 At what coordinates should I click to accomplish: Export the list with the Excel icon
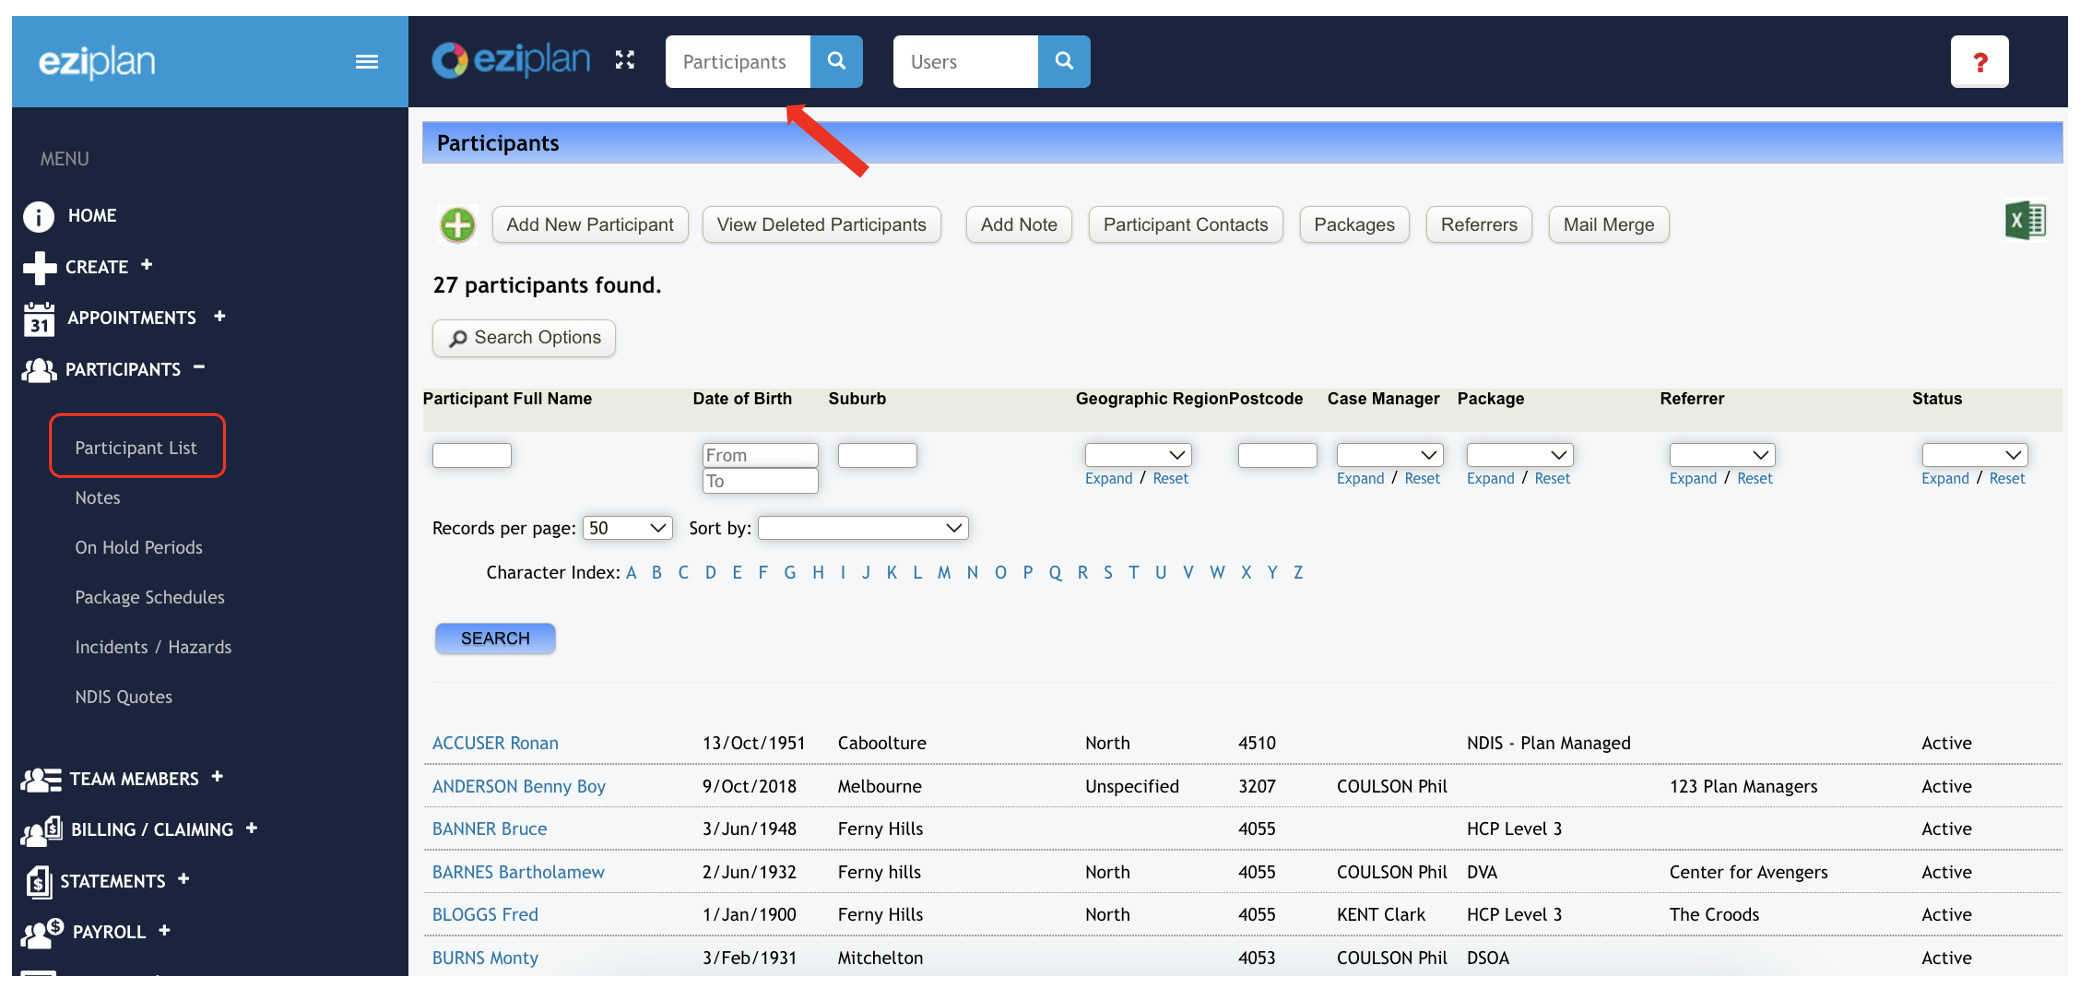2025,221
